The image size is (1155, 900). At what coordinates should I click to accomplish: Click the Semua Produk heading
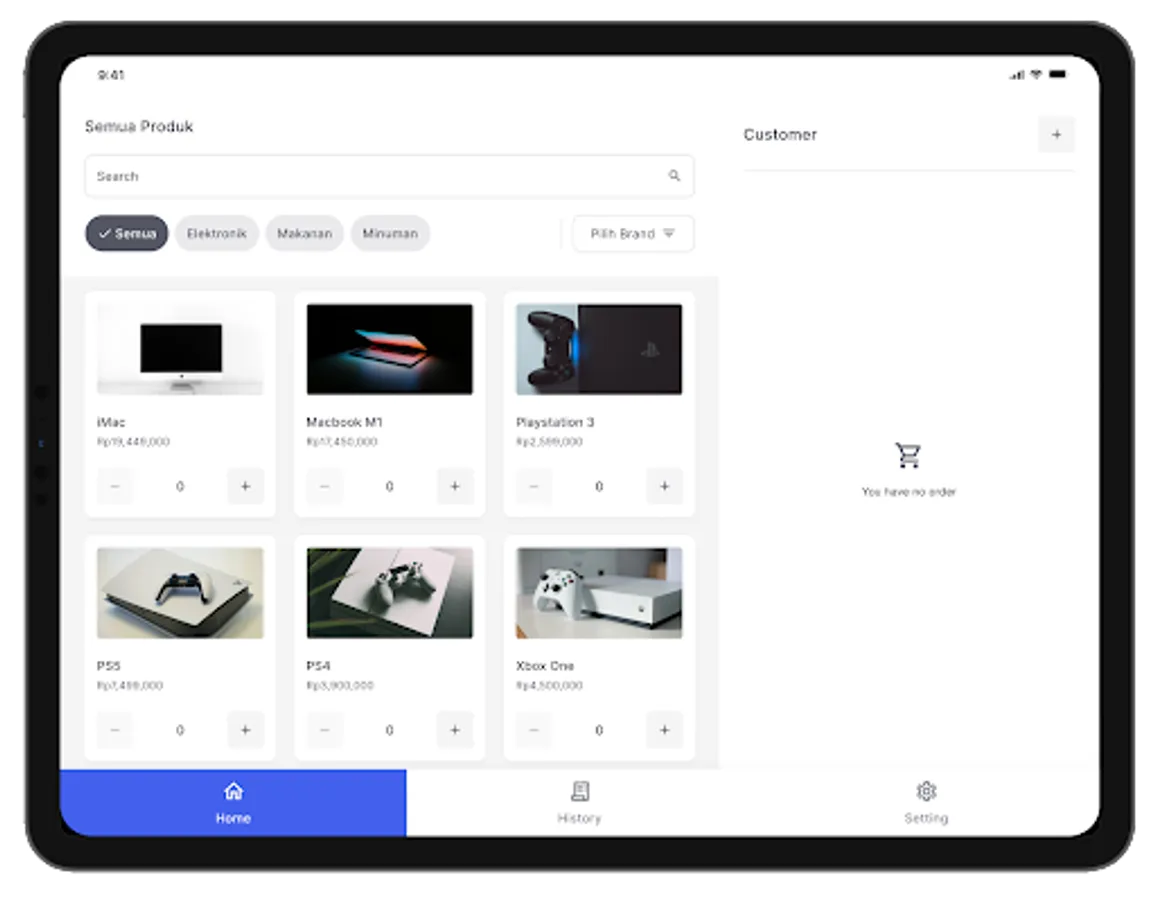tap(138, 127)
